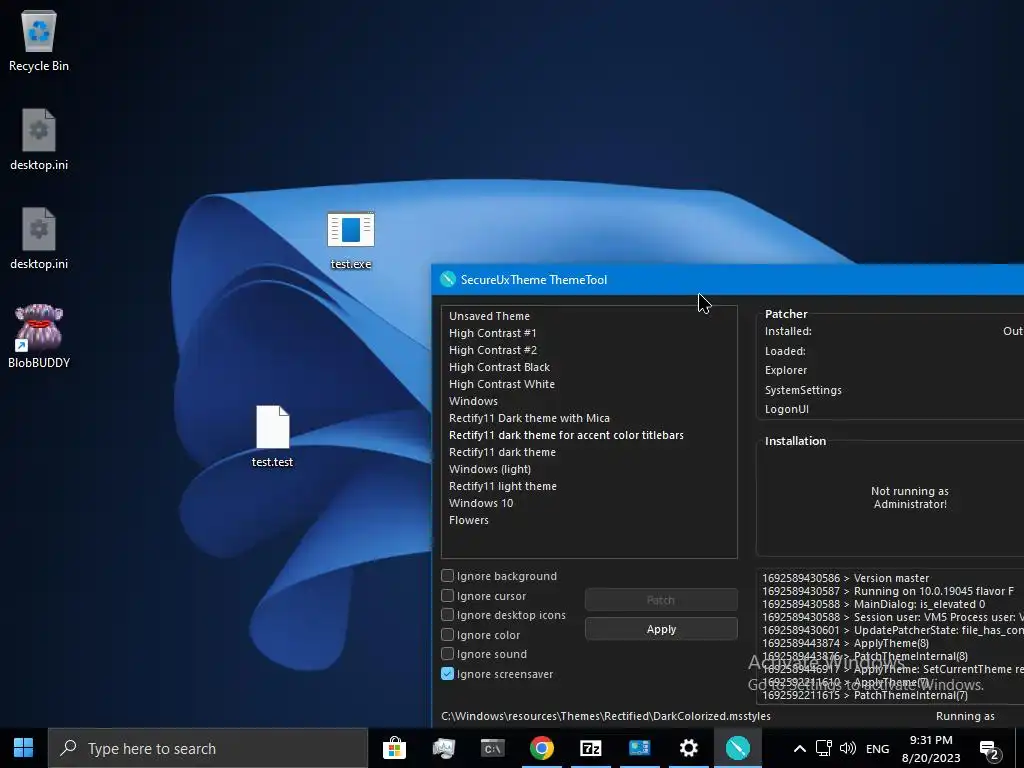The width and height of the screenshot is (1024, 768).
Task: Open Settings gear in taskbar
Action: tap(688, 748)
